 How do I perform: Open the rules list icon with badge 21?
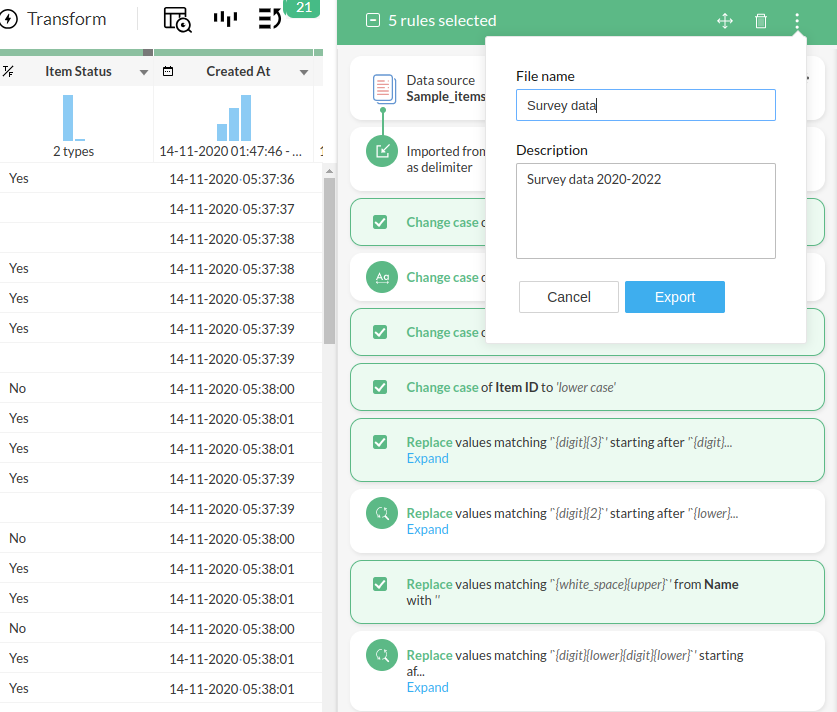coord(271,19)
